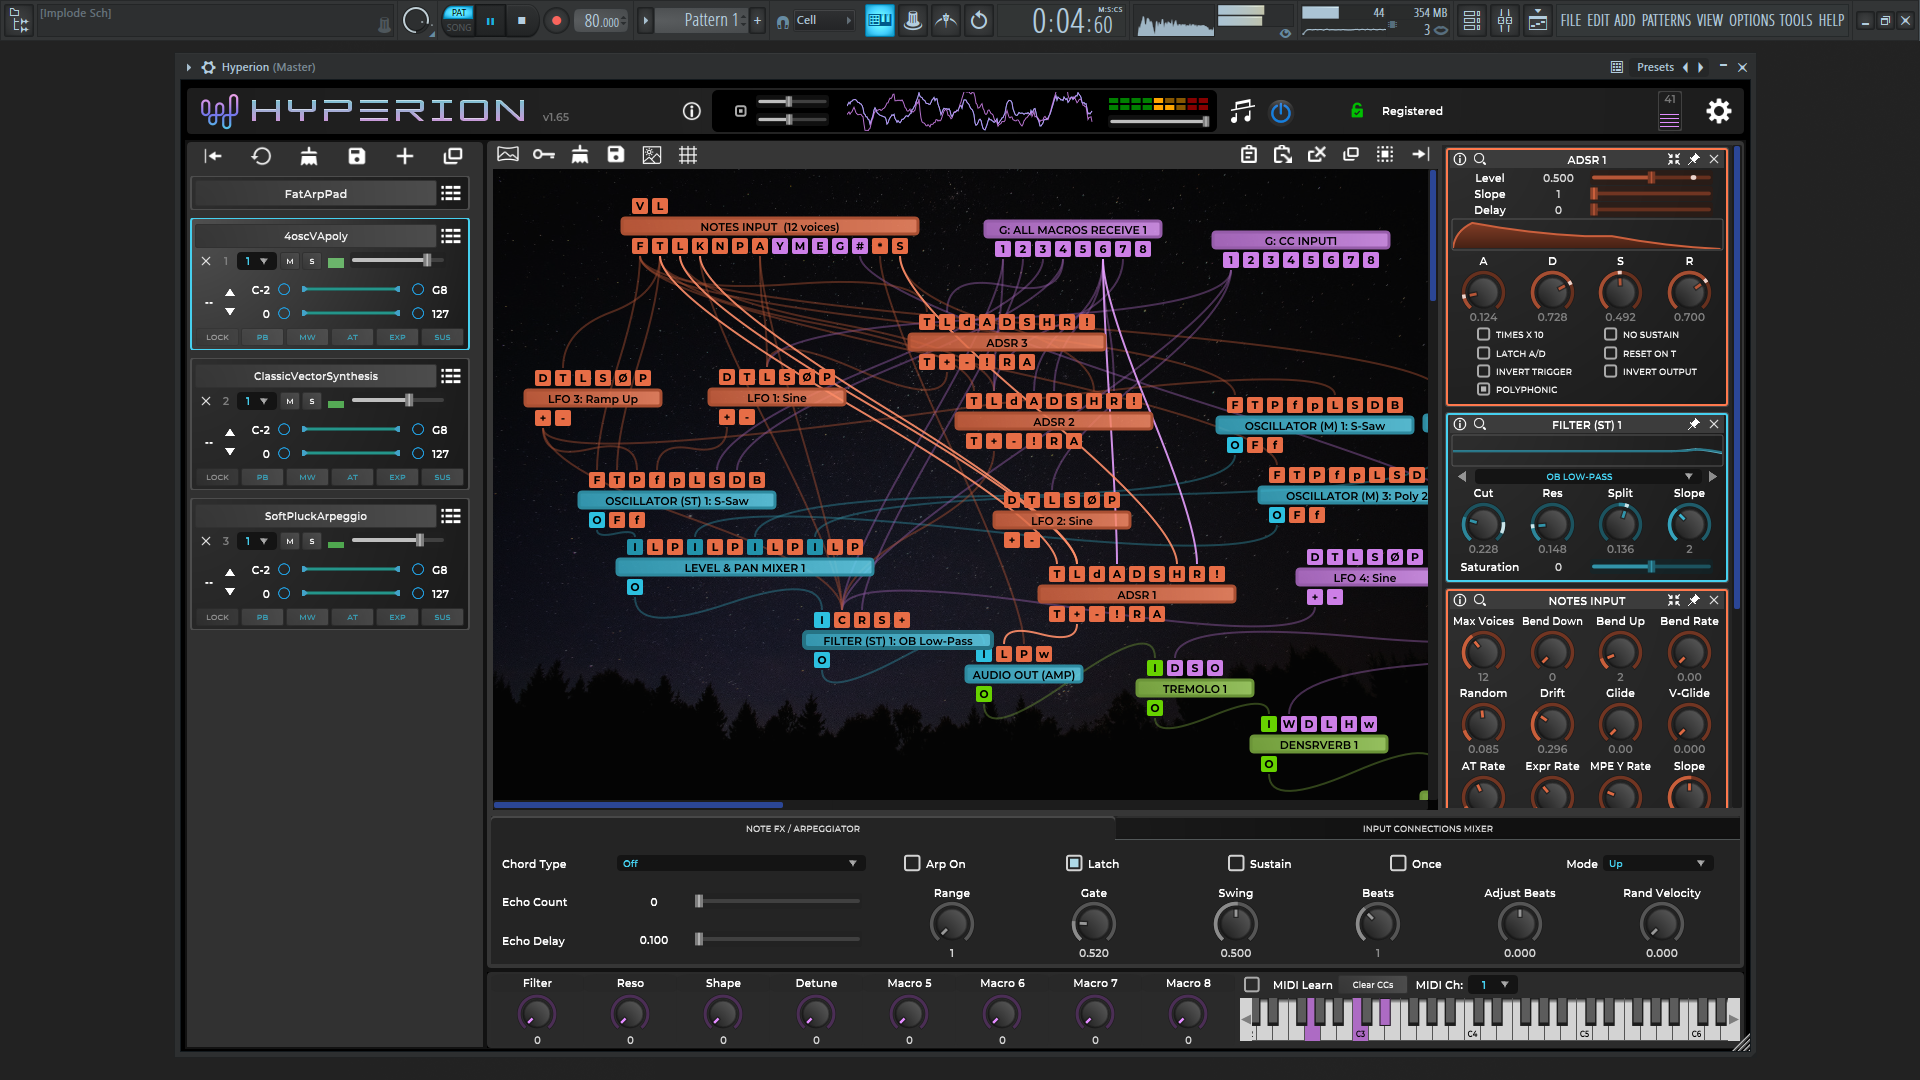
Task: Expand the OB Low-Pass filter type dropdown
Action: pos(1586,476)
